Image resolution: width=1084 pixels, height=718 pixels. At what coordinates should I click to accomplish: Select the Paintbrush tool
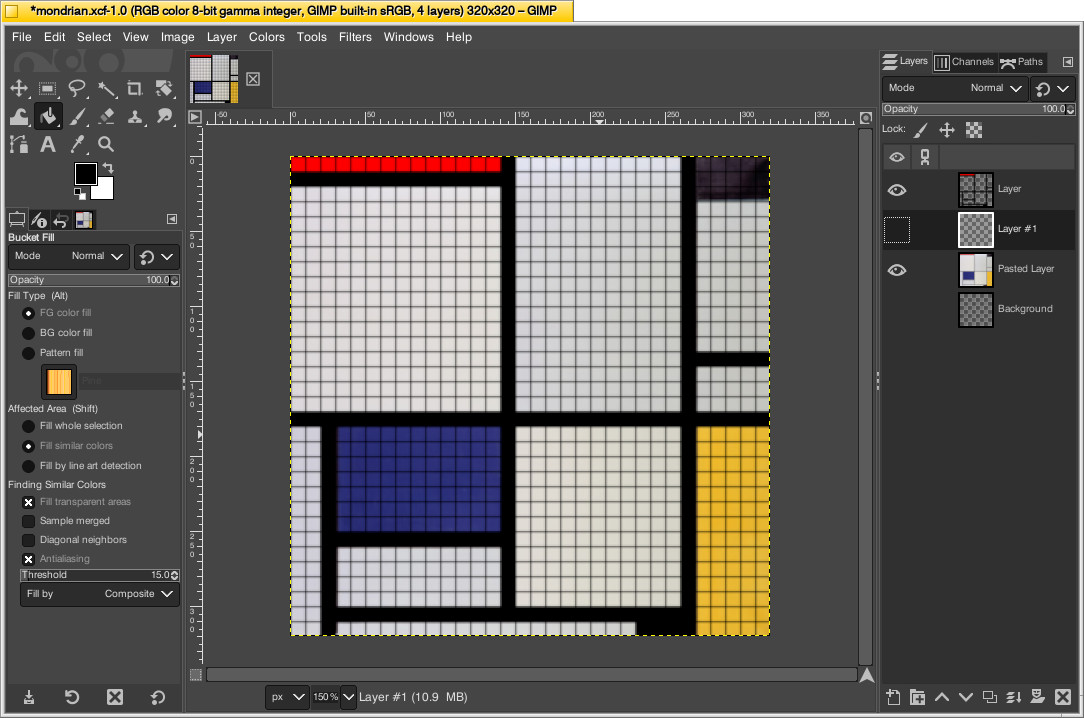pyautogui.click(x=77, y=116)
